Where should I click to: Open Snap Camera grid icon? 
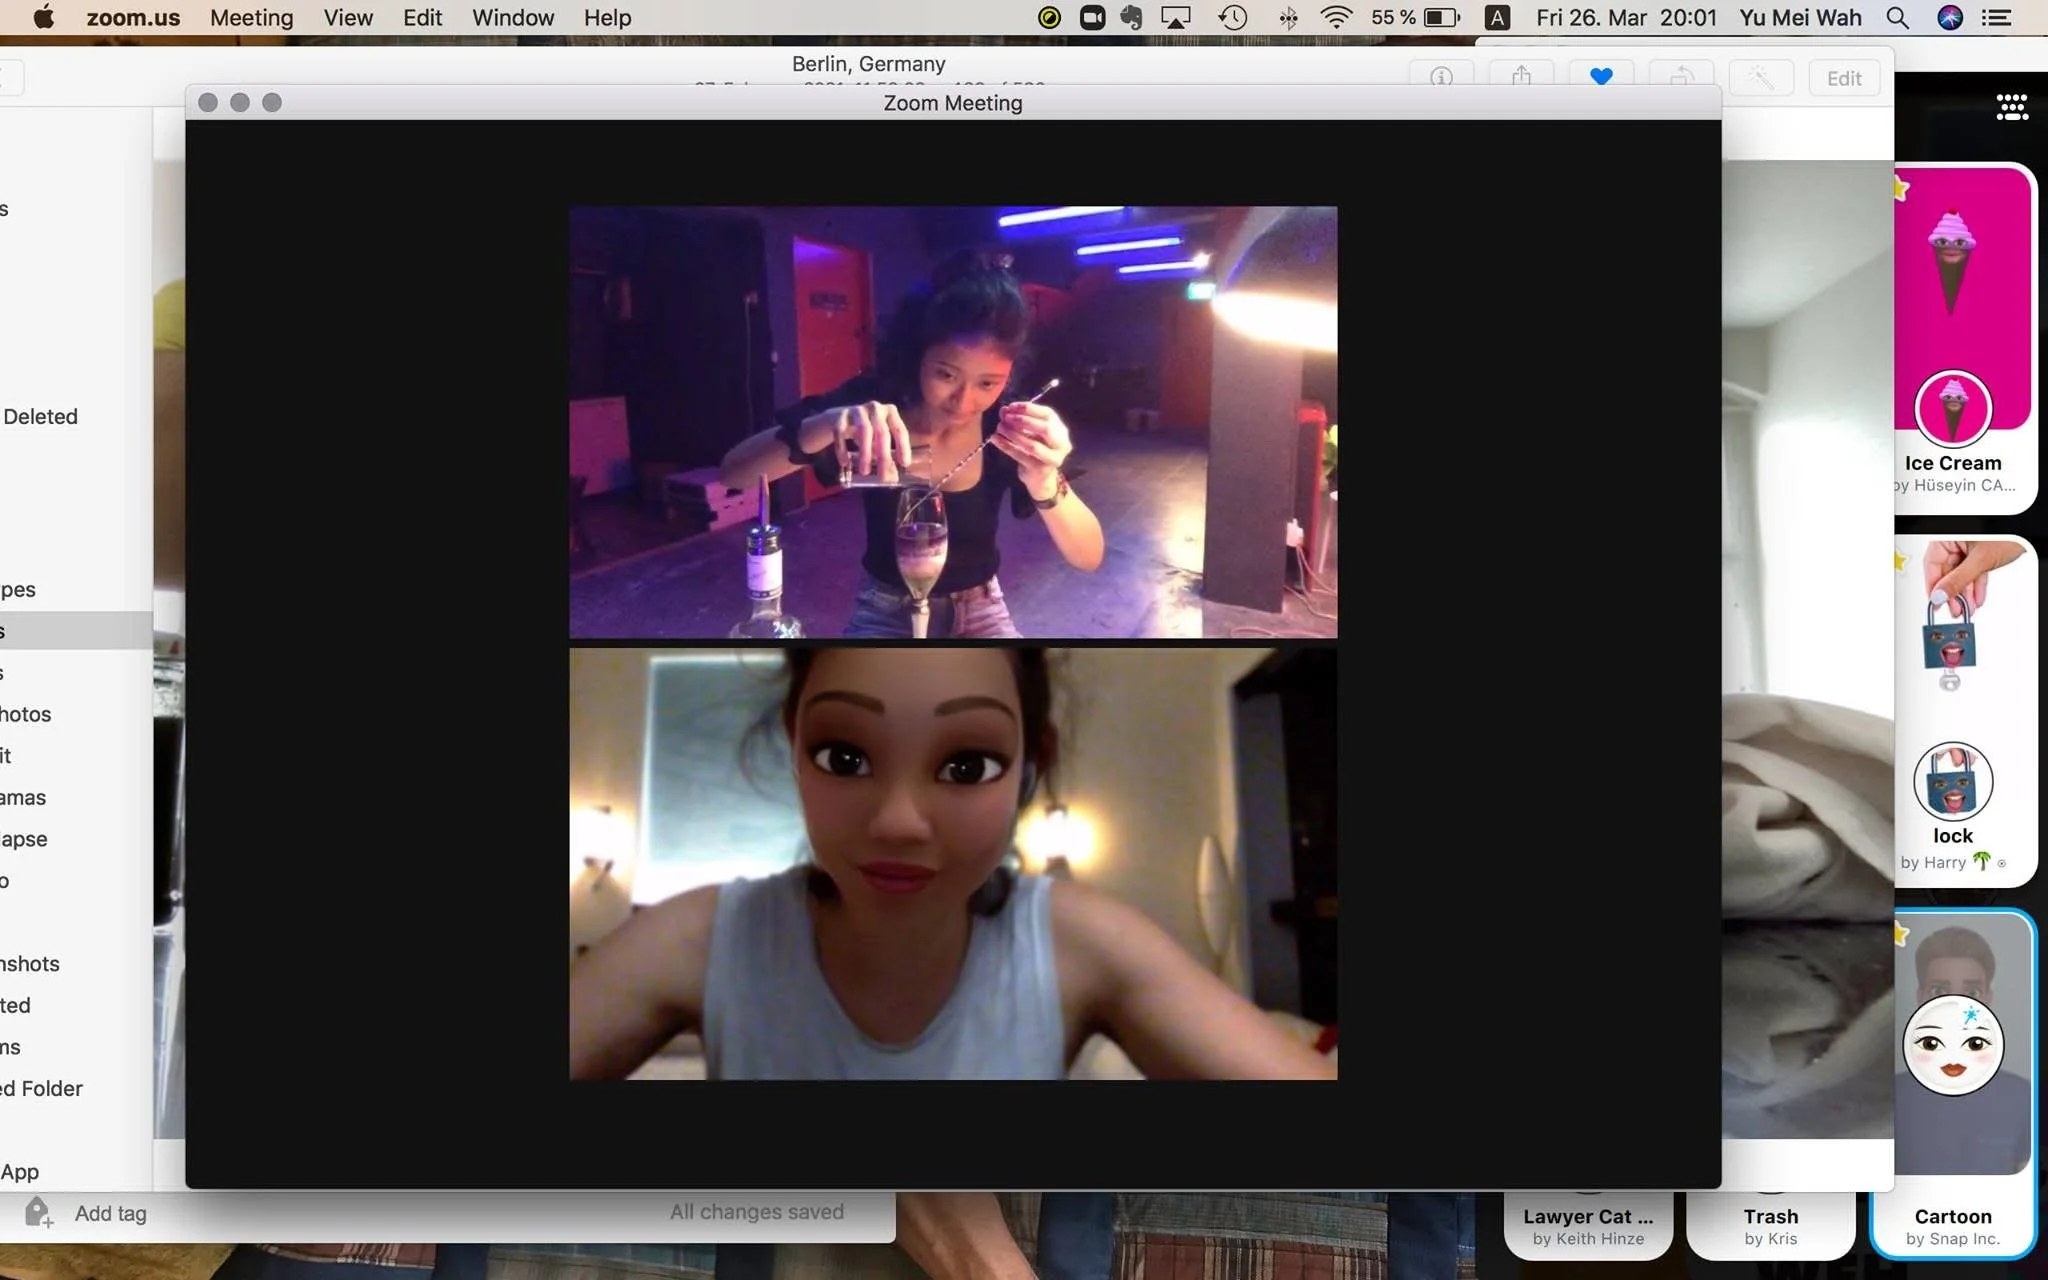(x=2011, y=107)
